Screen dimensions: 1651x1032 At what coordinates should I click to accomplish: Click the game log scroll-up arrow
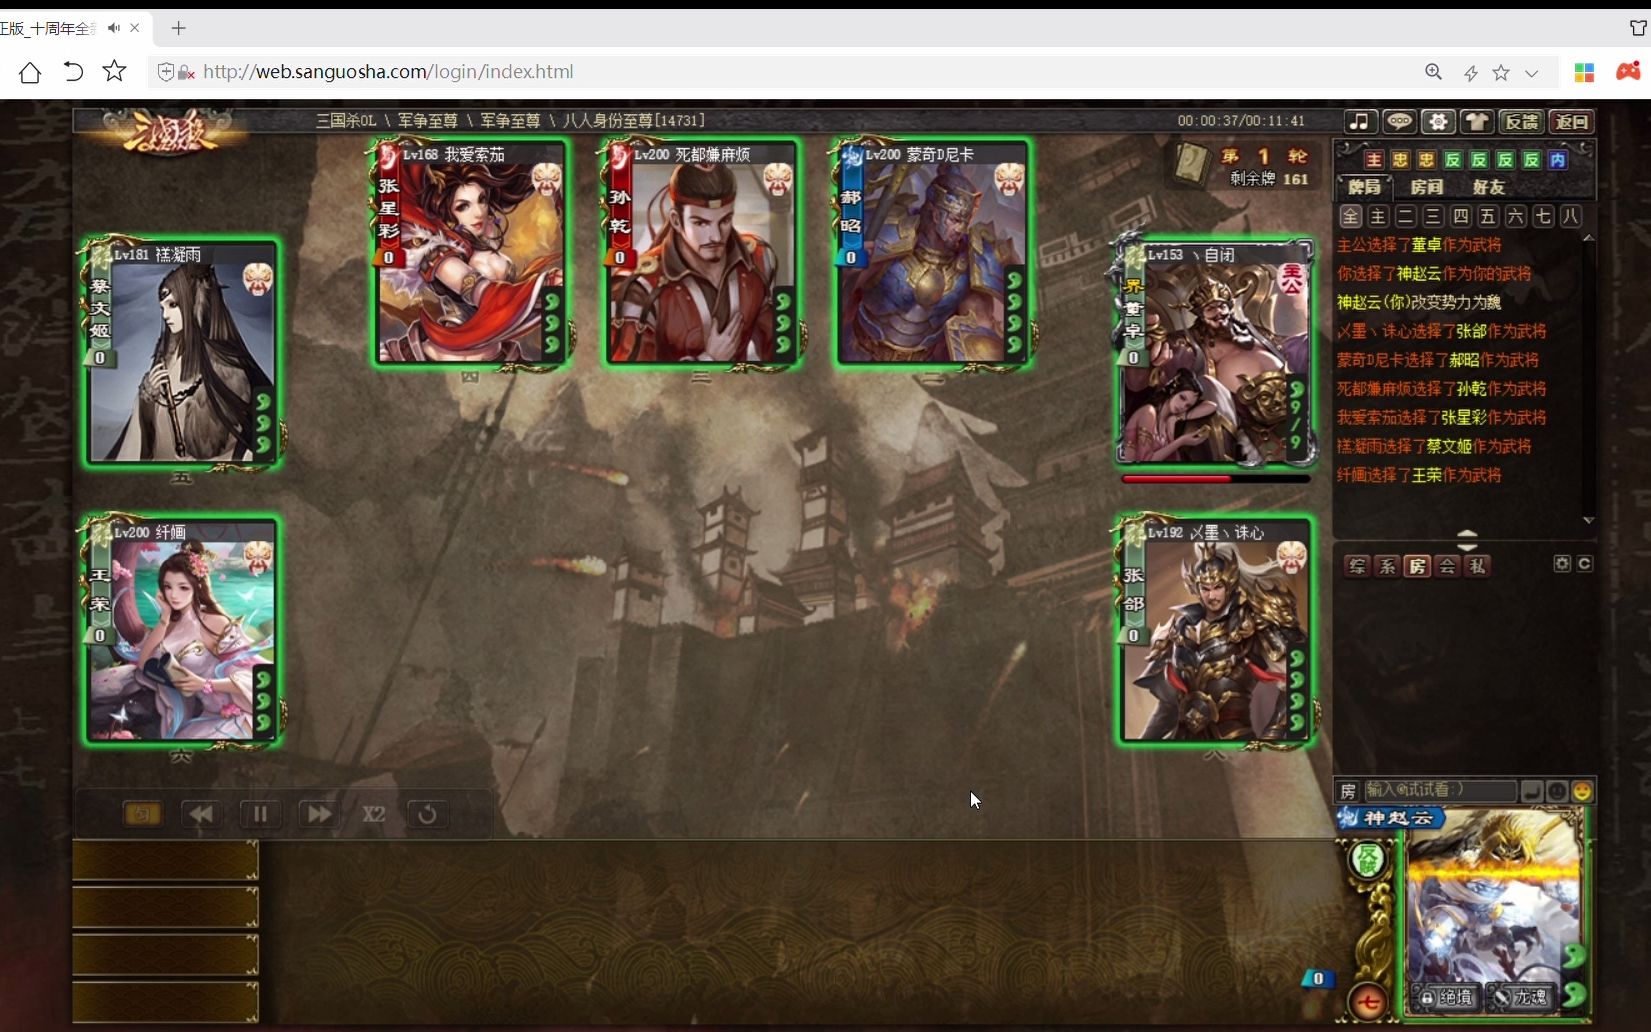pos(1588,238)
